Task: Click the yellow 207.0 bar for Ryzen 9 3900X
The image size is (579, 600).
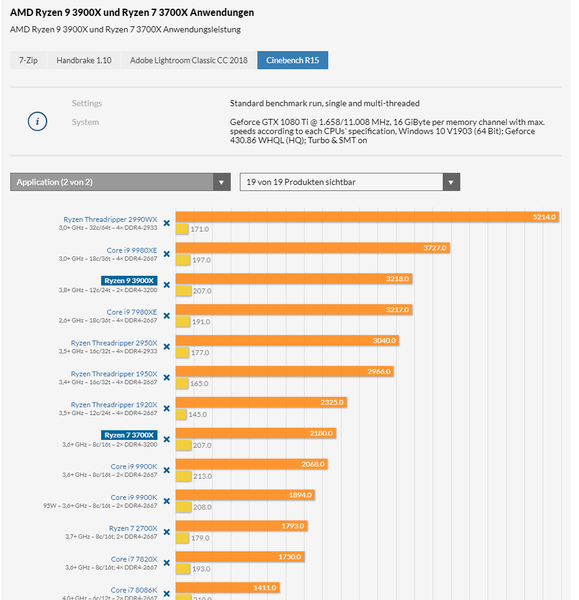Action: point(183,291)
